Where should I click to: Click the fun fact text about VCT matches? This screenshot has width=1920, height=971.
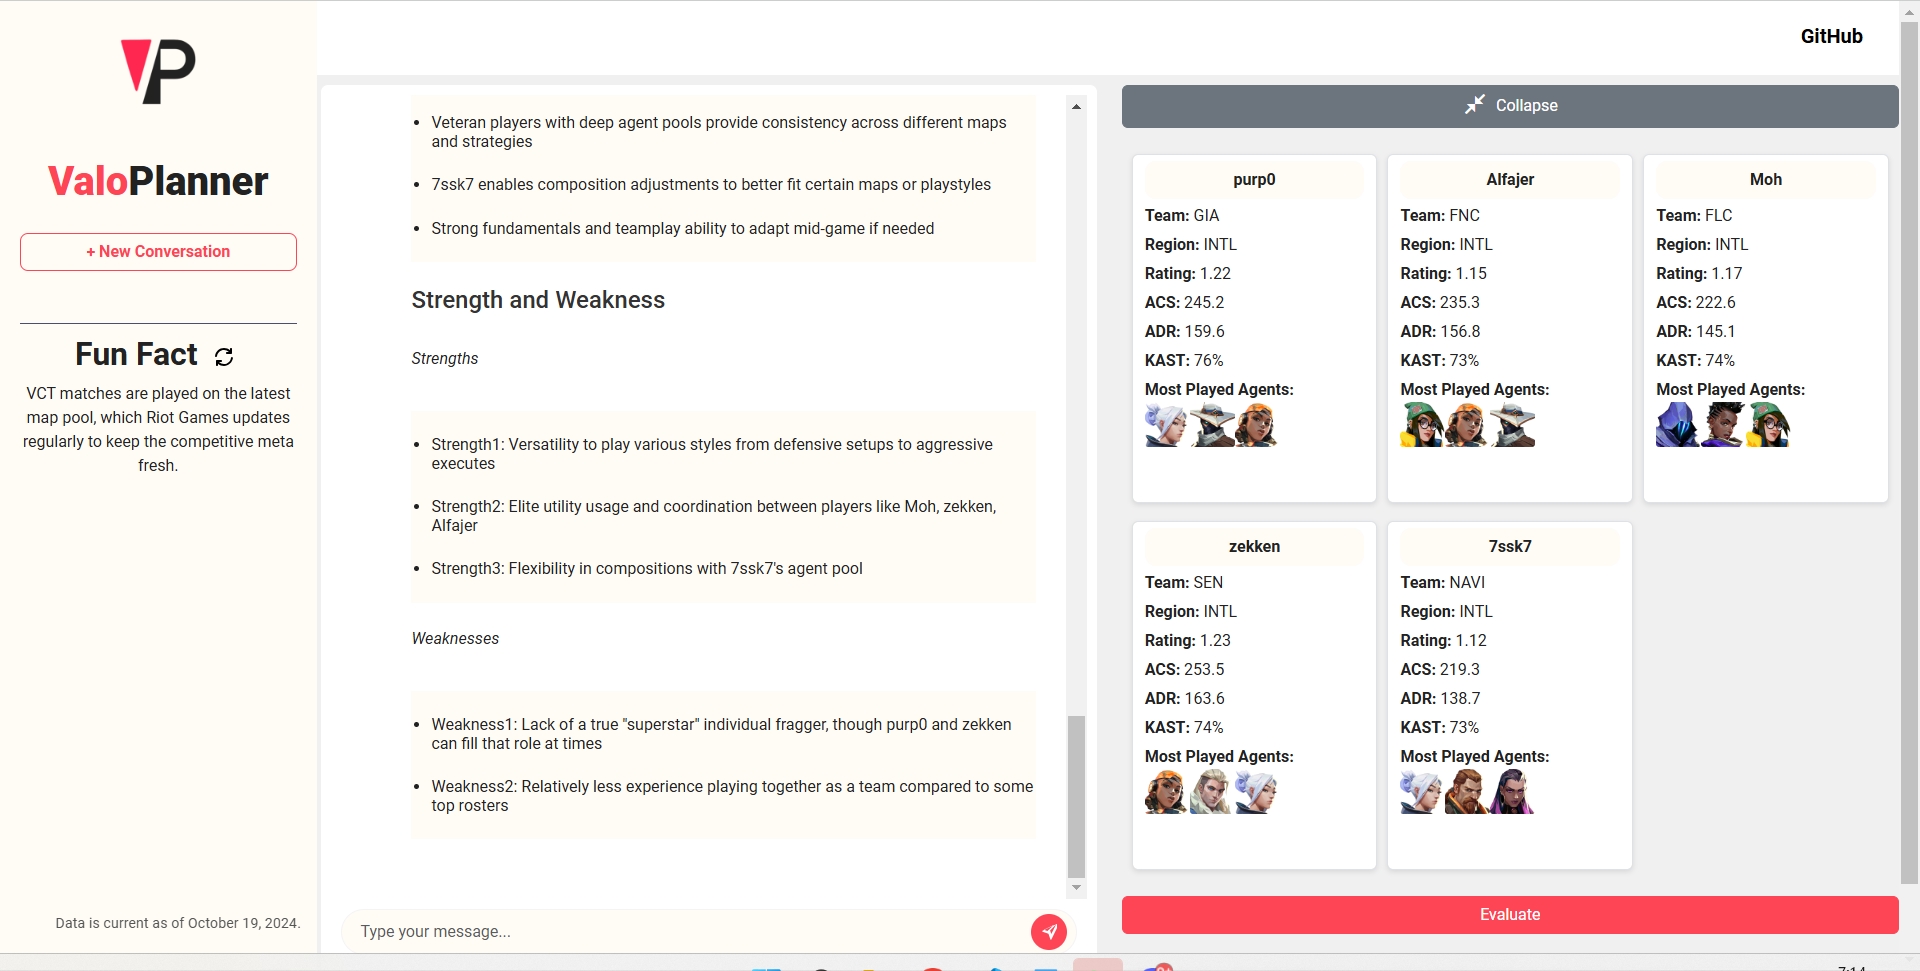(x=158, y=429)
